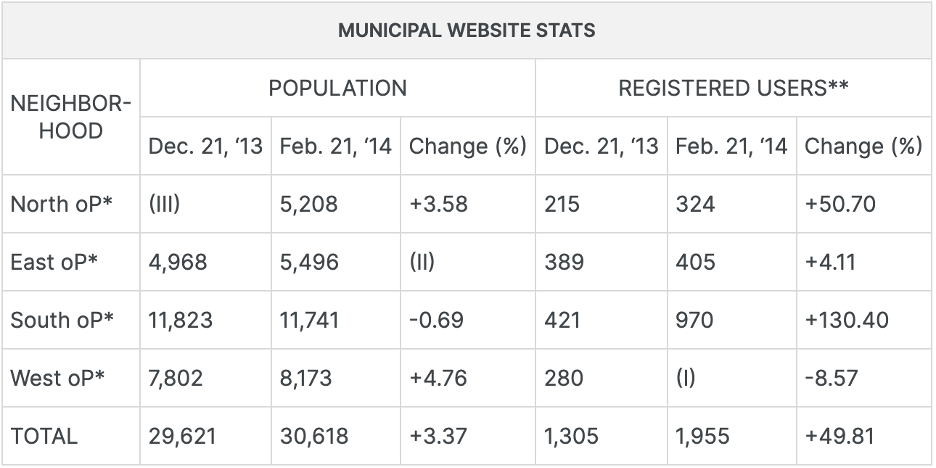The image size is (936, 468).
Task: Click the (I) placeholder cell
Action: coord(686,378)
